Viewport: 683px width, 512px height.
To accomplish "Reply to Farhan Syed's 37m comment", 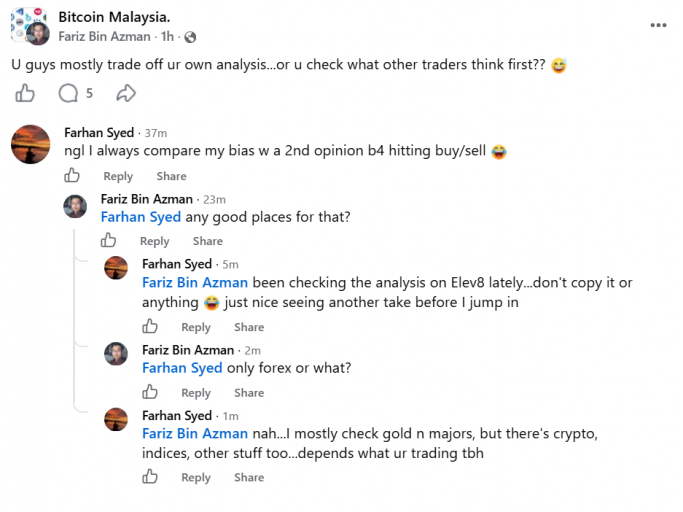I will click(118, 176).
